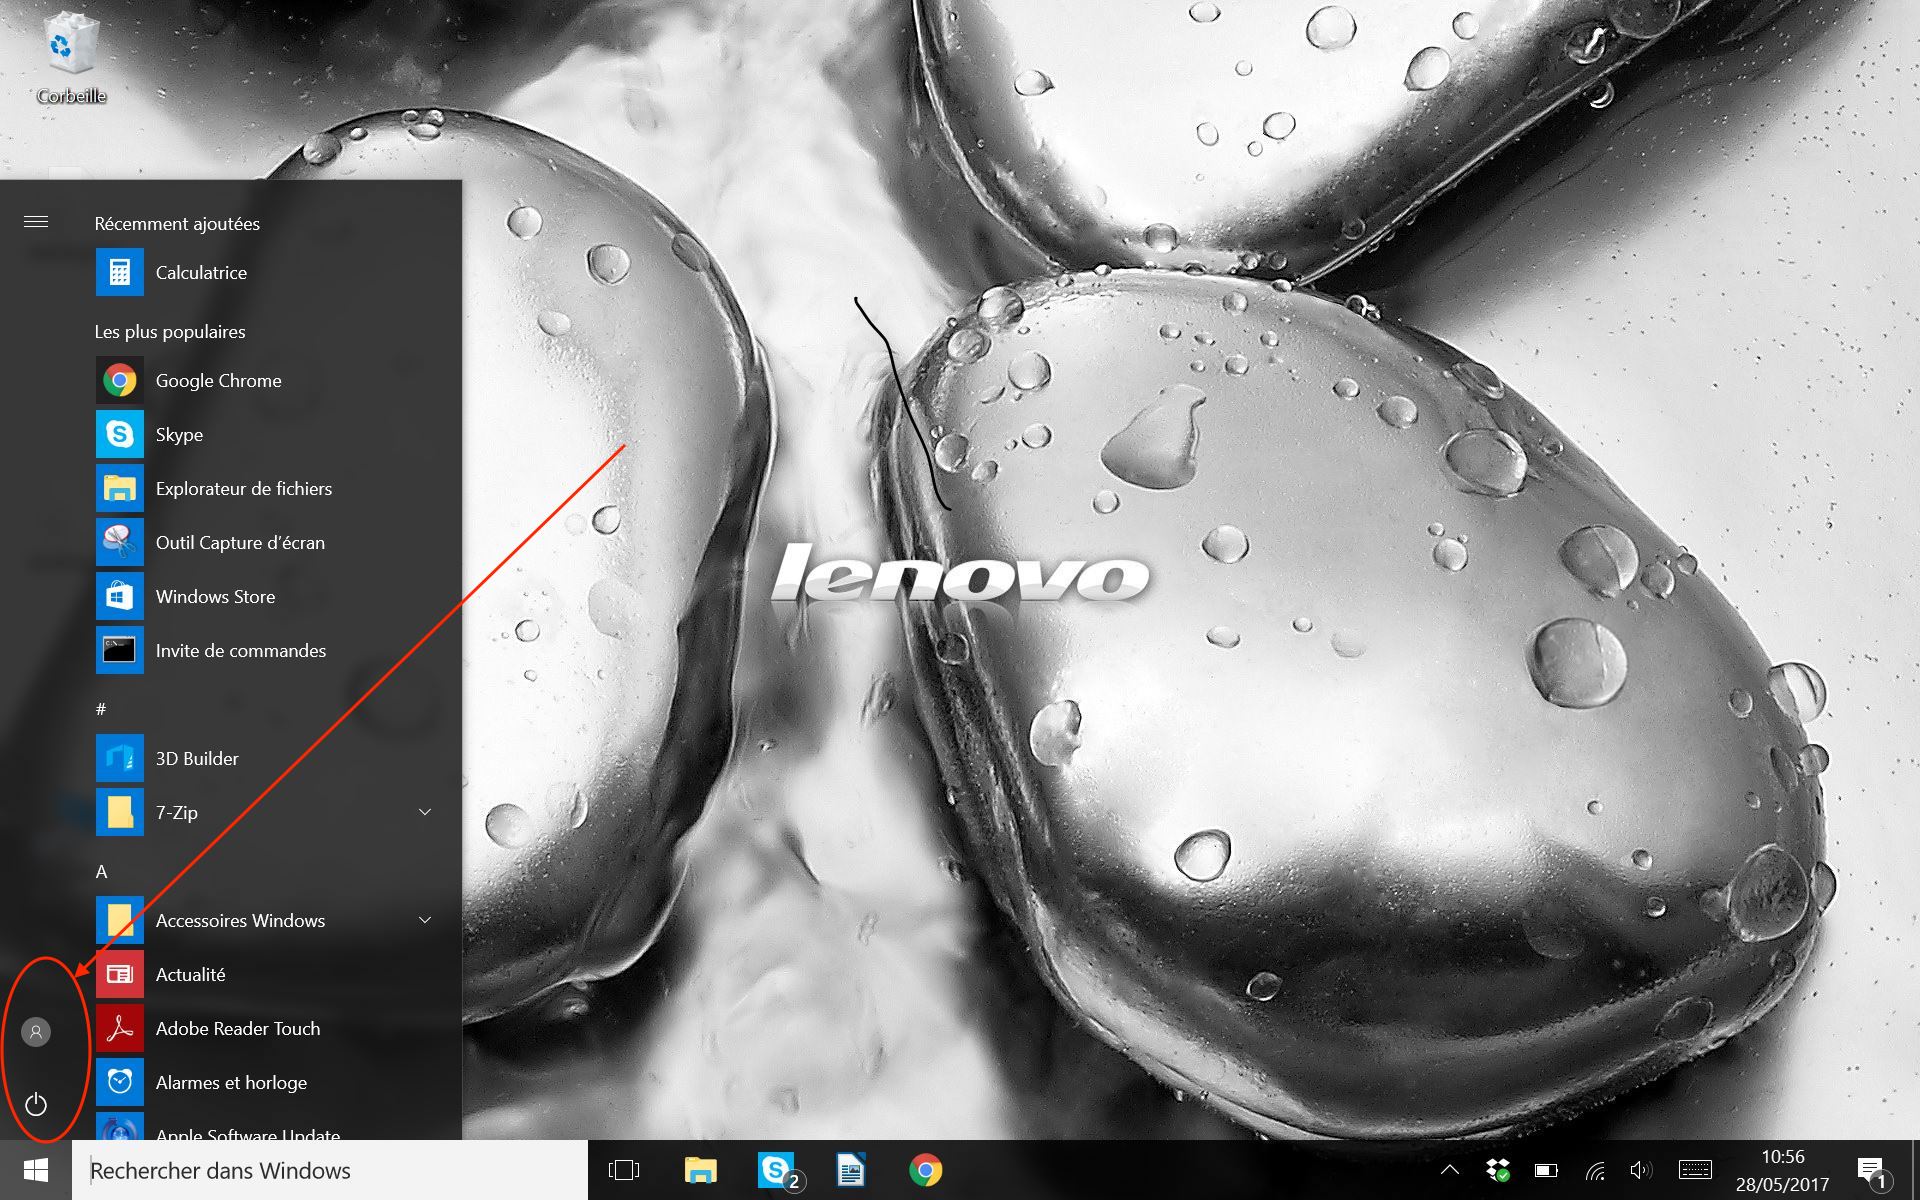Click the 'A' section letter header
The width and height of the screenshot is (1920, 1200).
pos(101,872)
